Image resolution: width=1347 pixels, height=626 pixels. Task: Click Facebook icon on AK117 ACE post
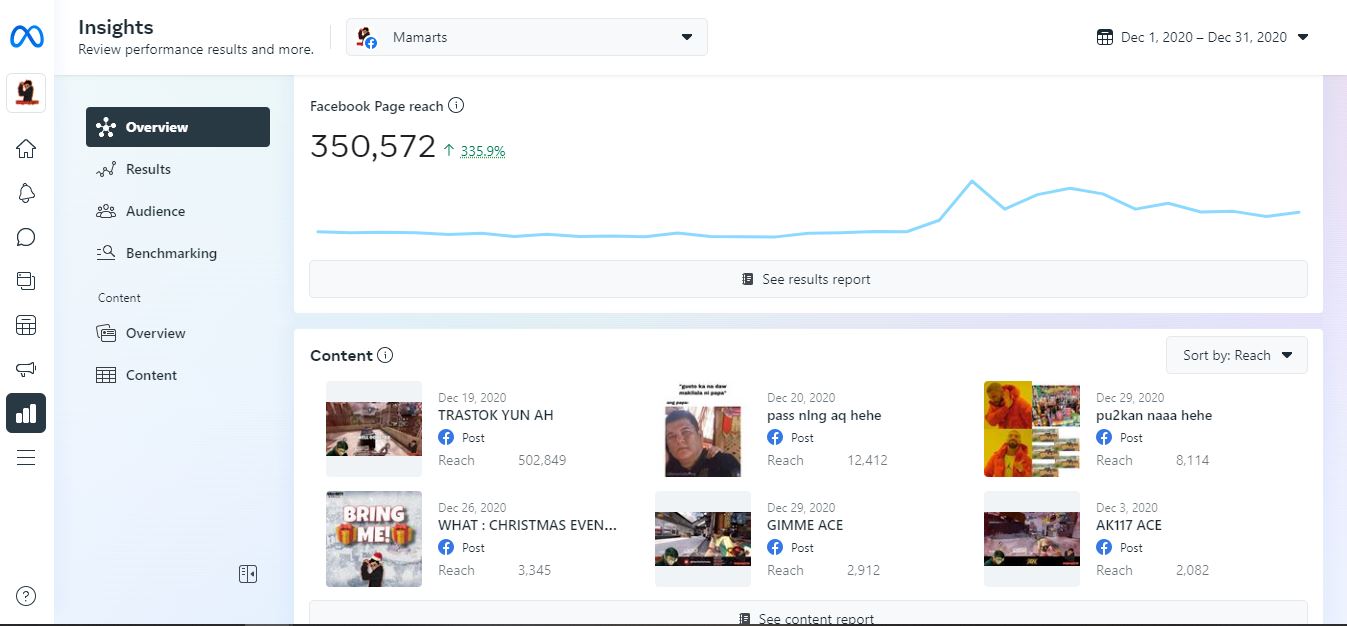coord(1104,547)
